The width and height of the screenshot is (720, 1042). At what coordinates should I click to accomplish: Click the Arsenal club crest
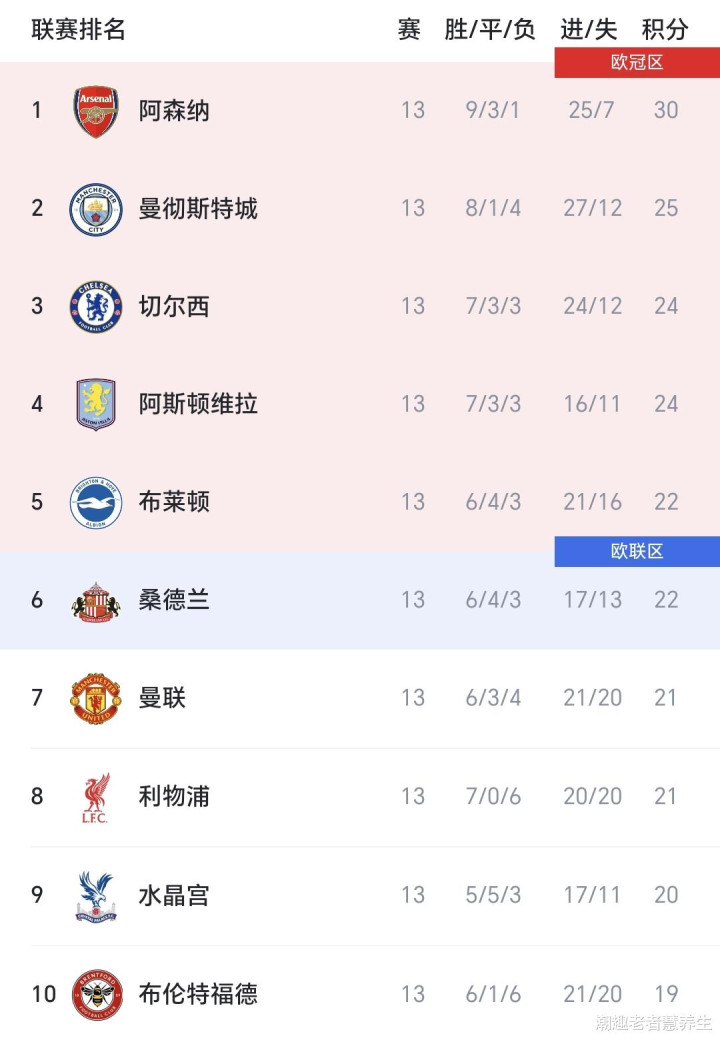coord(96,111)
